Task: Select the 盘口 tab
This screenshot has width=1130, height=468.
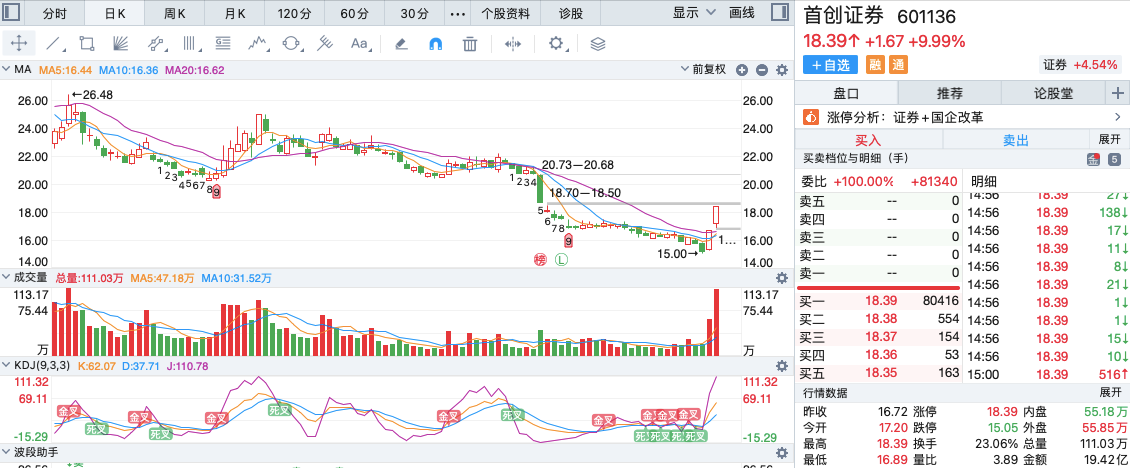Action: coord(847,93)
